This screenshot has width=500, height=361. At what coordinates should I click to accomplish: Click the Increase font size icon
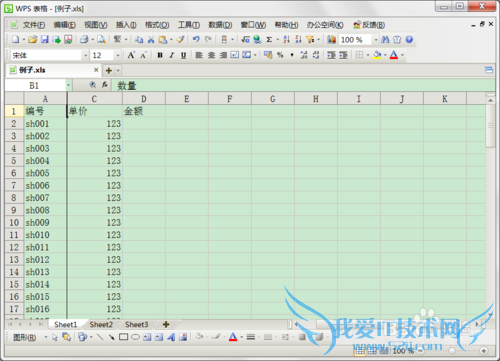tap(131, 55)
